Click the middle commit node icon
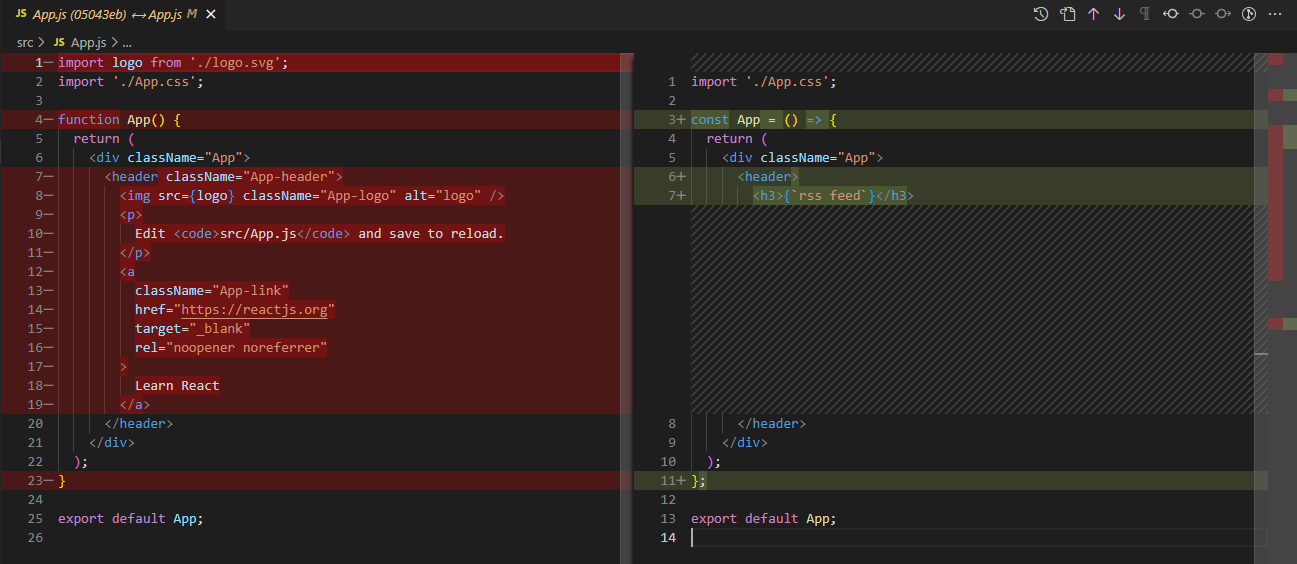 click(x=1197, y=14)
